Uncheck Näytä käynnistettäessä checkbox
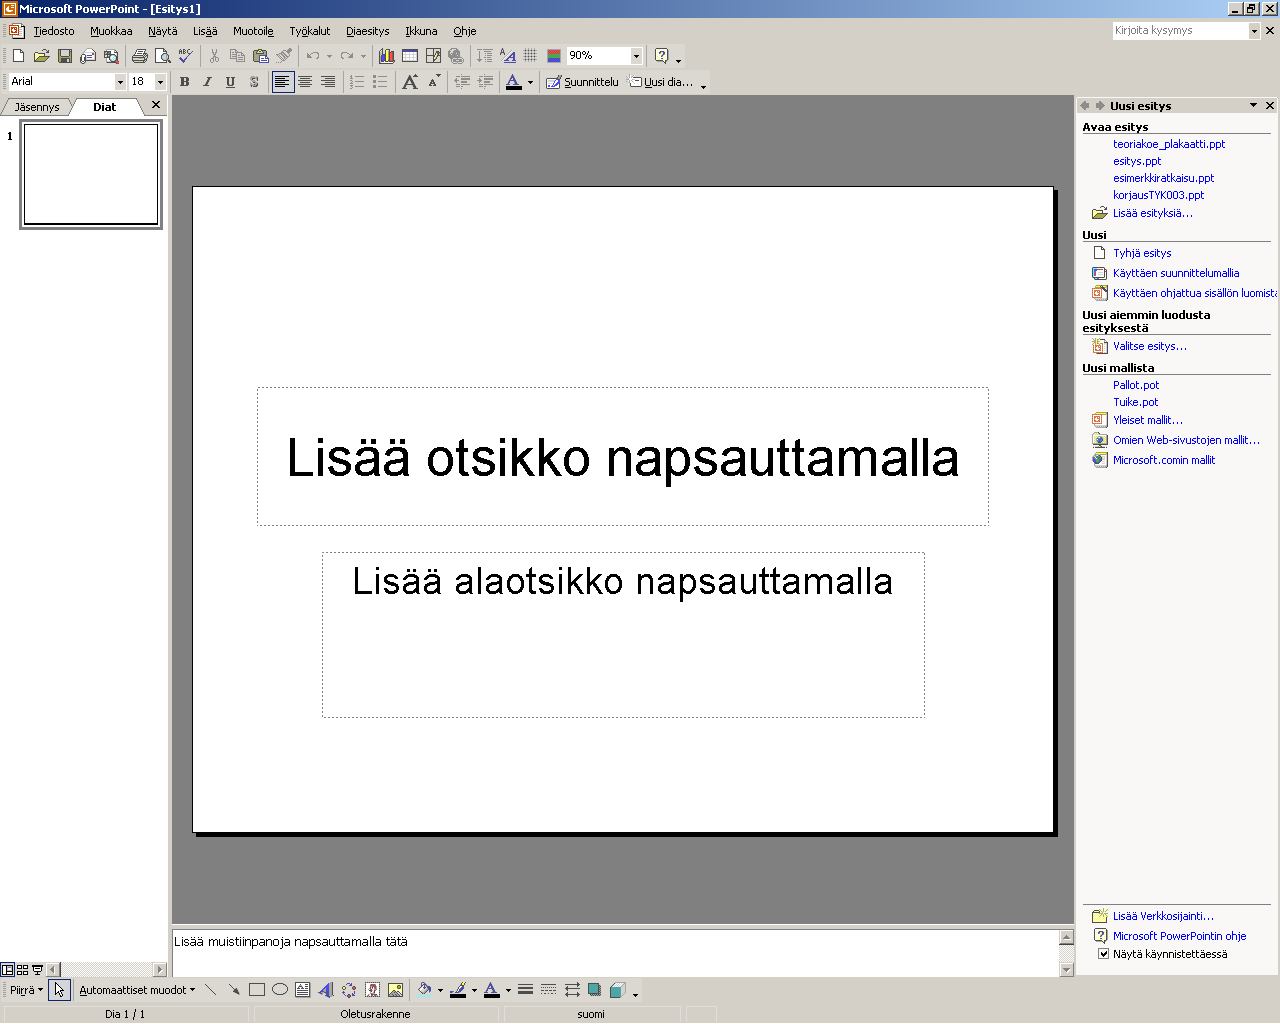1280x1024 pixels. coord(1104,954)
